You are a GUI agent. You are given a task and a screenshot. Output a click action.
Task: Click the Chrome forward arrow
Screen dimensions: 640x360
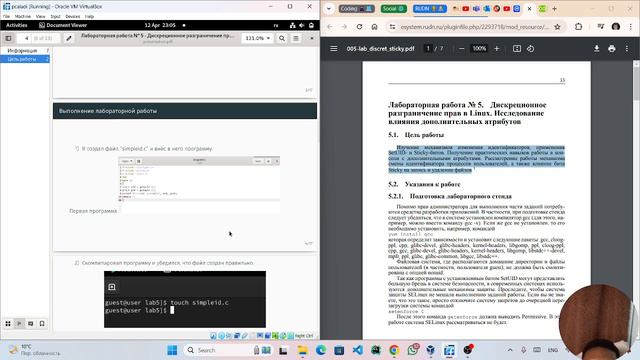click(344, 27)
